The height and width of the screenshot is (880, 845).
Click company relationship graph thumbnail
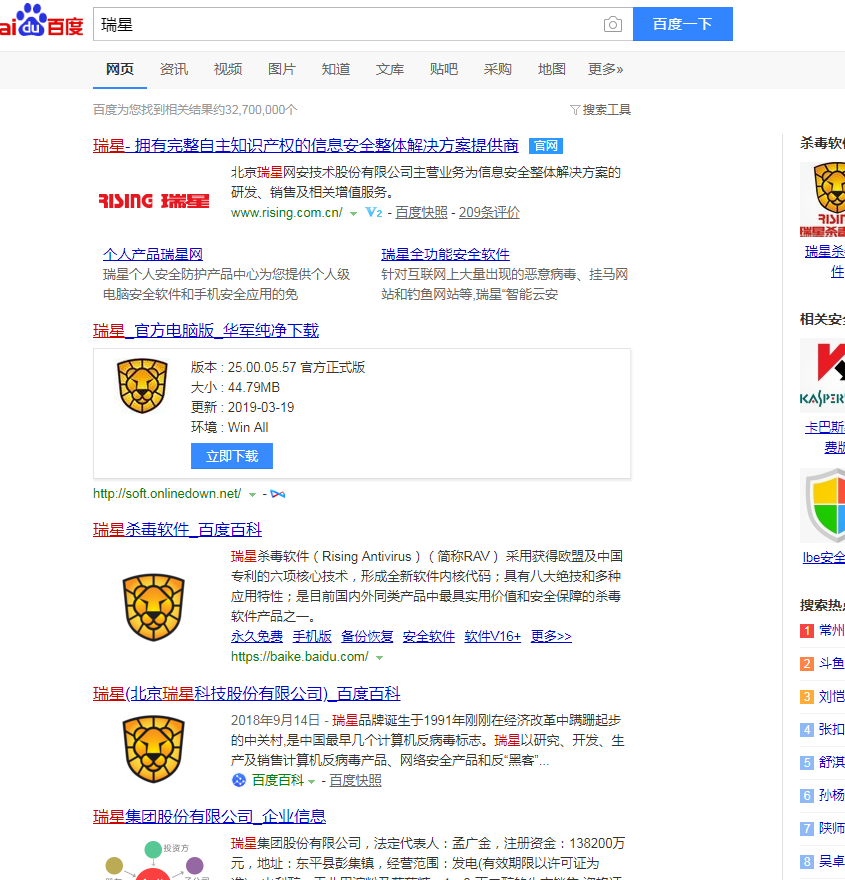pos(154,859)
